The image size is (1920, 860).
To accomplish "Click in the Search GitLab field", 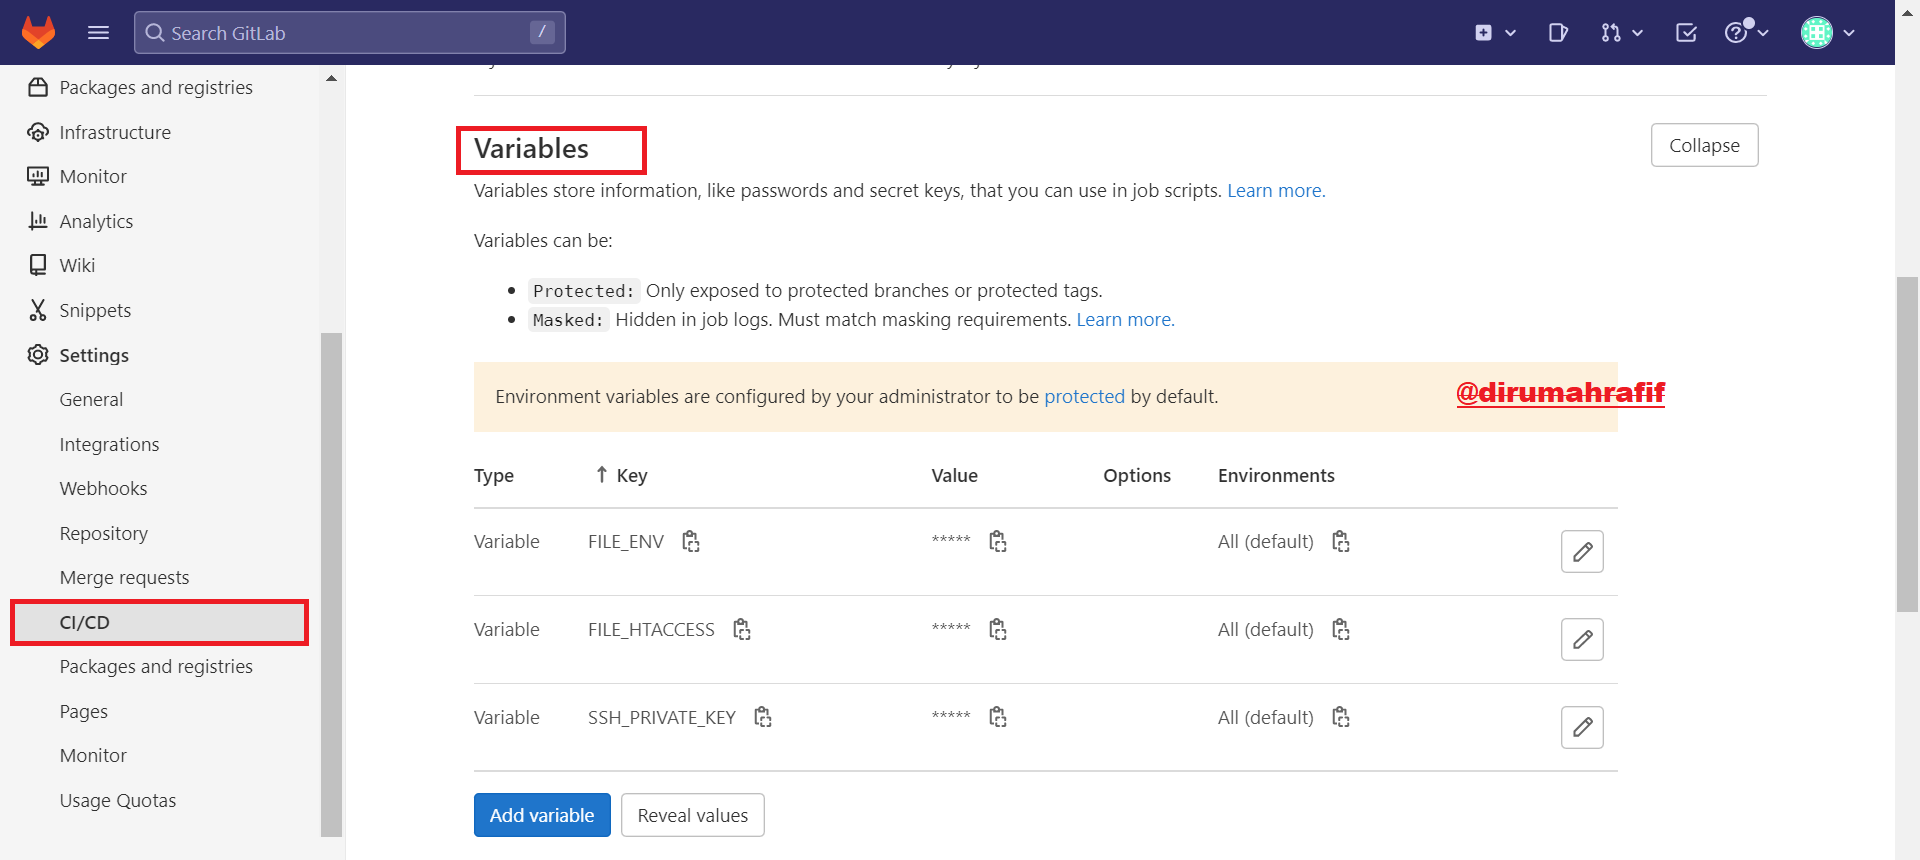I will (x=349, y=33).
